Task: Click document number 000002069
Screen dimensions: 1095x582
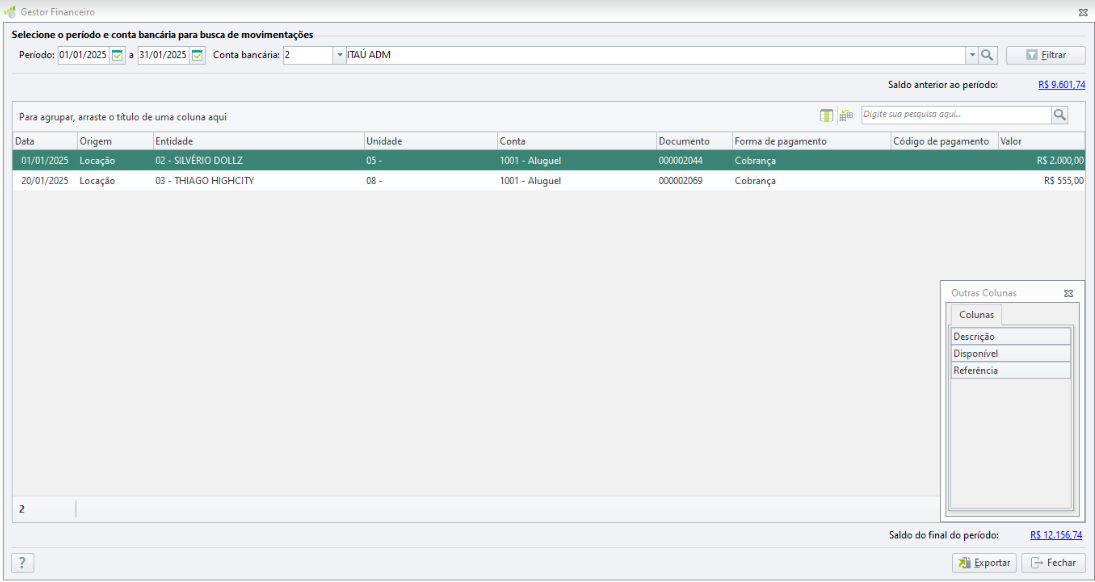Action: pyautogui.click(x=680, y=180)
